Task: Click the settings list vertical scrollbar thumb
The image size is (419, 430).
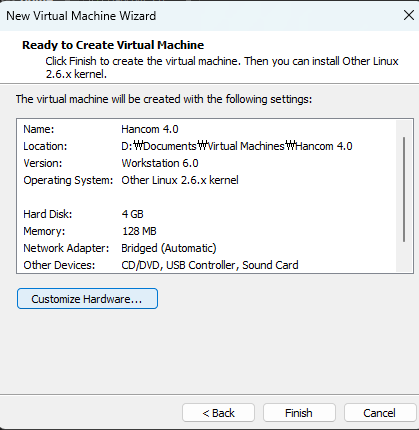Action: click(x=404, y=189)
